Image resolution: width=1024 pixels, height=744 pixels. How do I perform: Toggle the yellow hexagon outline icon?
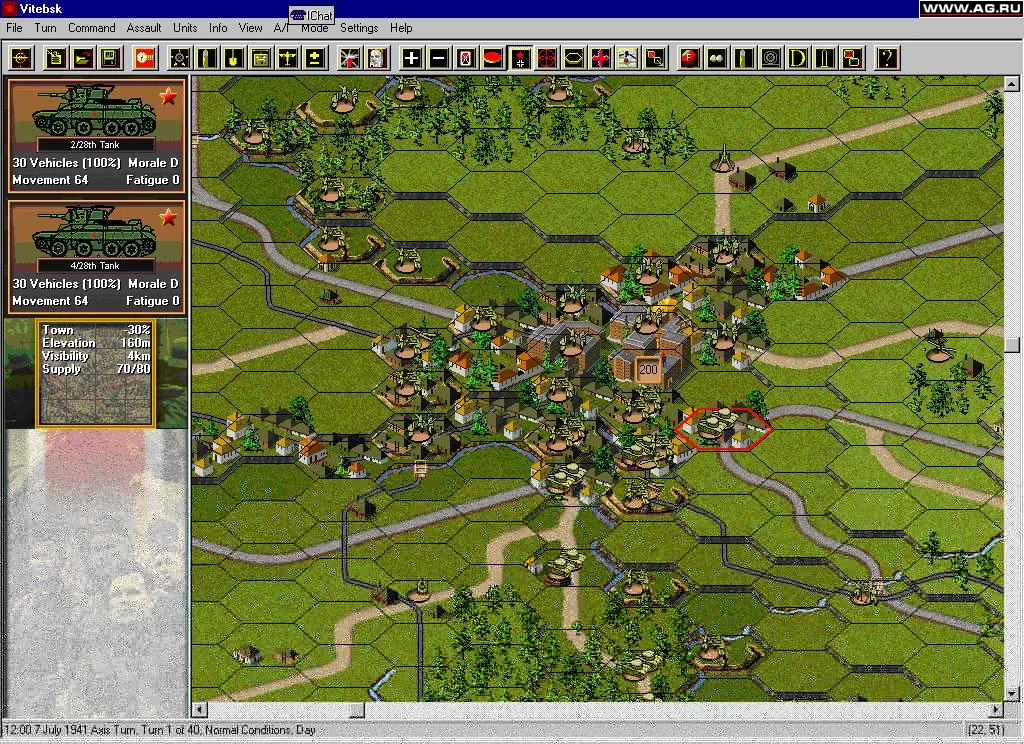coord(573,58)
